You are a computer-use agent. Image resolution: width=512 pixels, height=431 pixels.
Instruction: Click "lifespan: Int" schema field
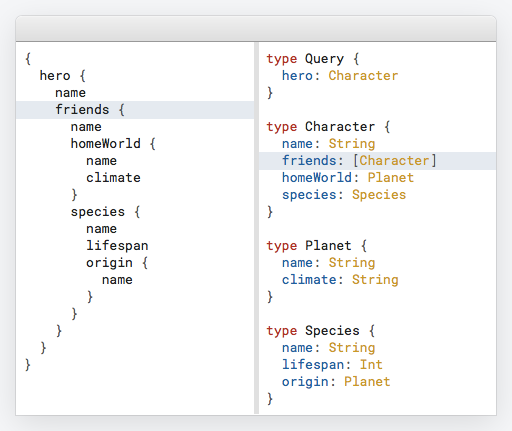[332, 365]
